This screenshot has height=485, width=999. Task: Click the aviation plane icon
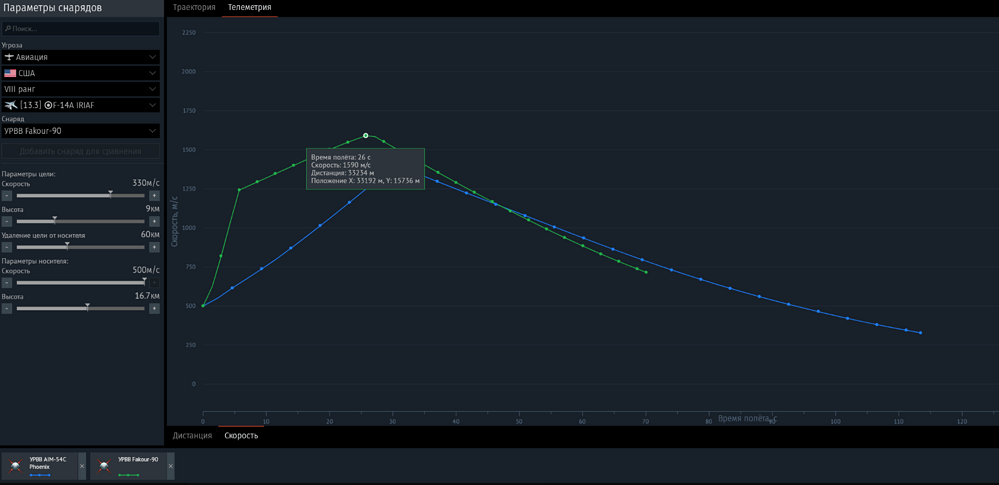click(x=9, y=57)
